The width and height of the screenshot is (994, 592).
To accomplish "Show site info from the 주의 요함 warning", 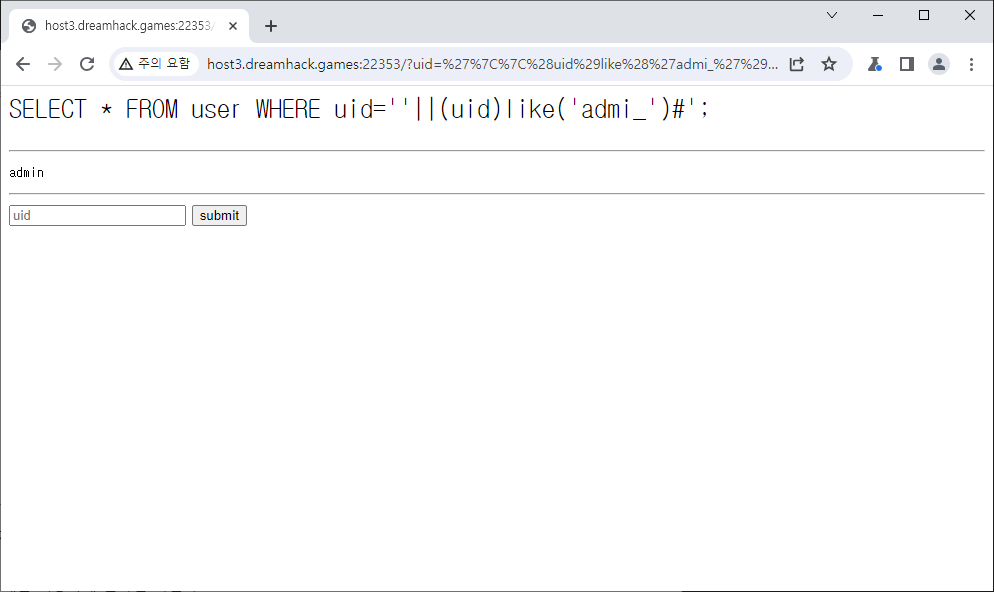I will click(154, 64).
